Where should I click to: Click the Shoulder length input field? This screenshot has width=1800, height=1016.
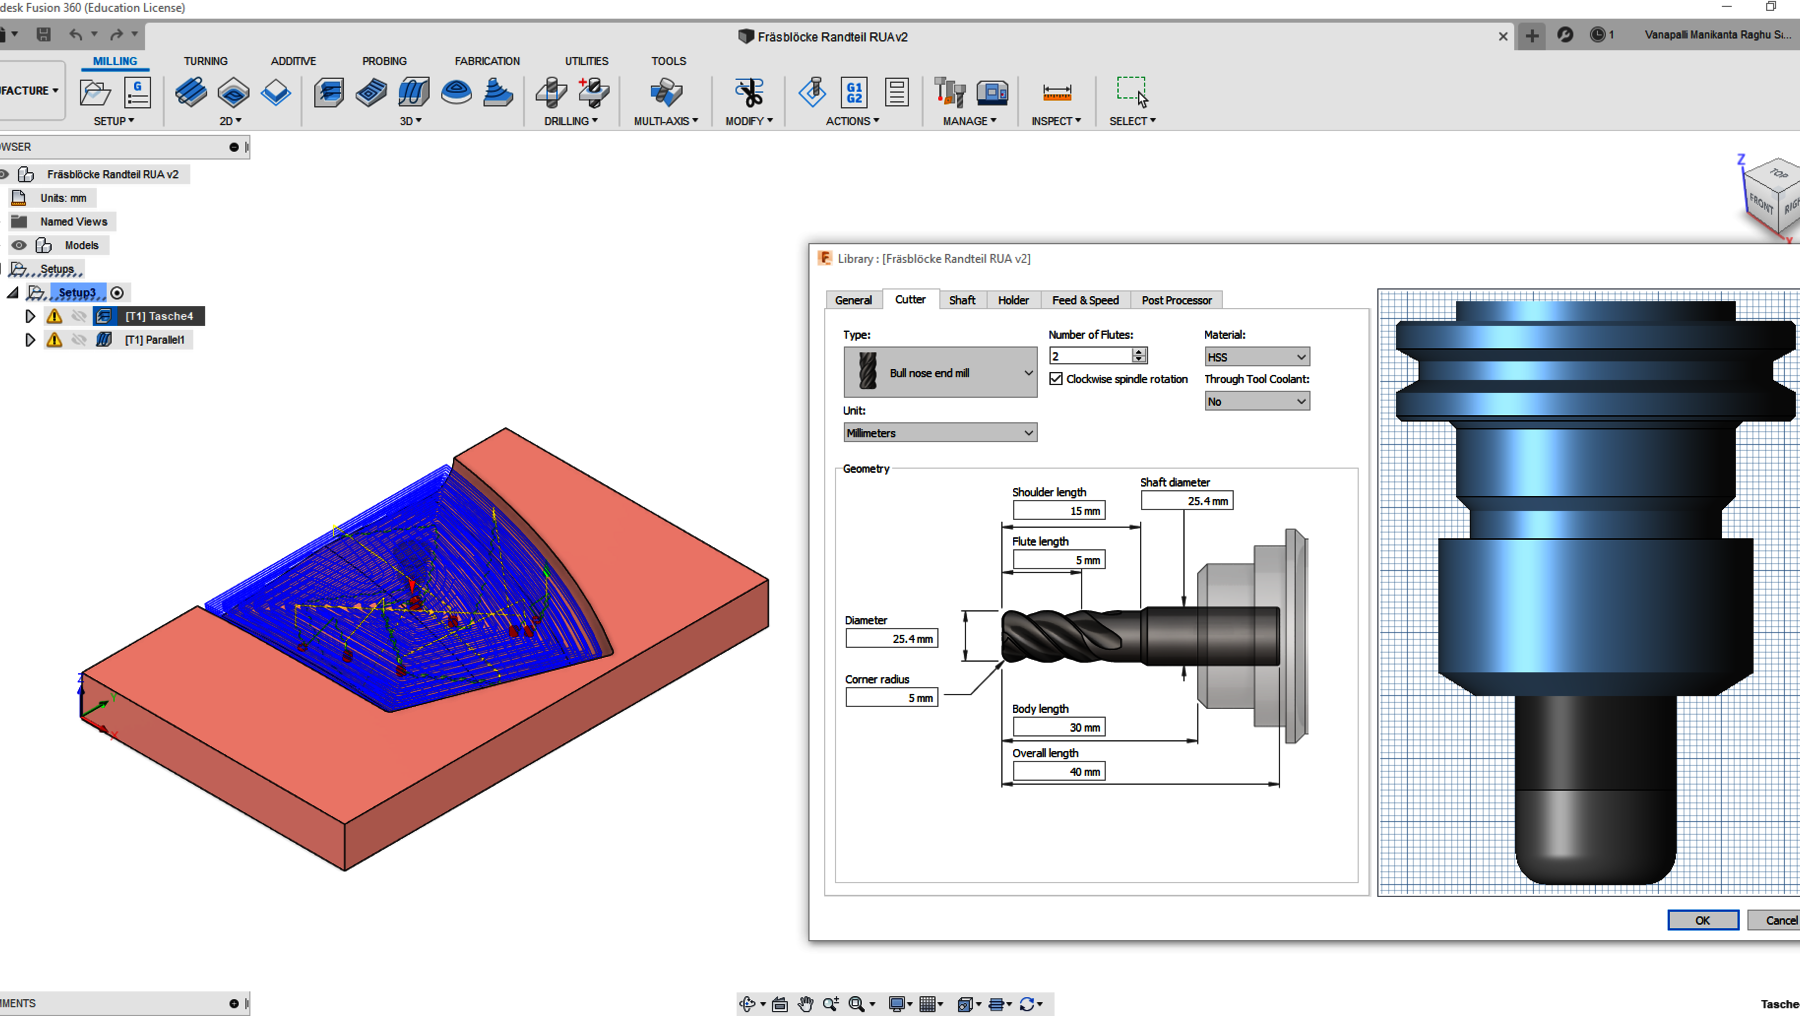tap(1059, 510)
